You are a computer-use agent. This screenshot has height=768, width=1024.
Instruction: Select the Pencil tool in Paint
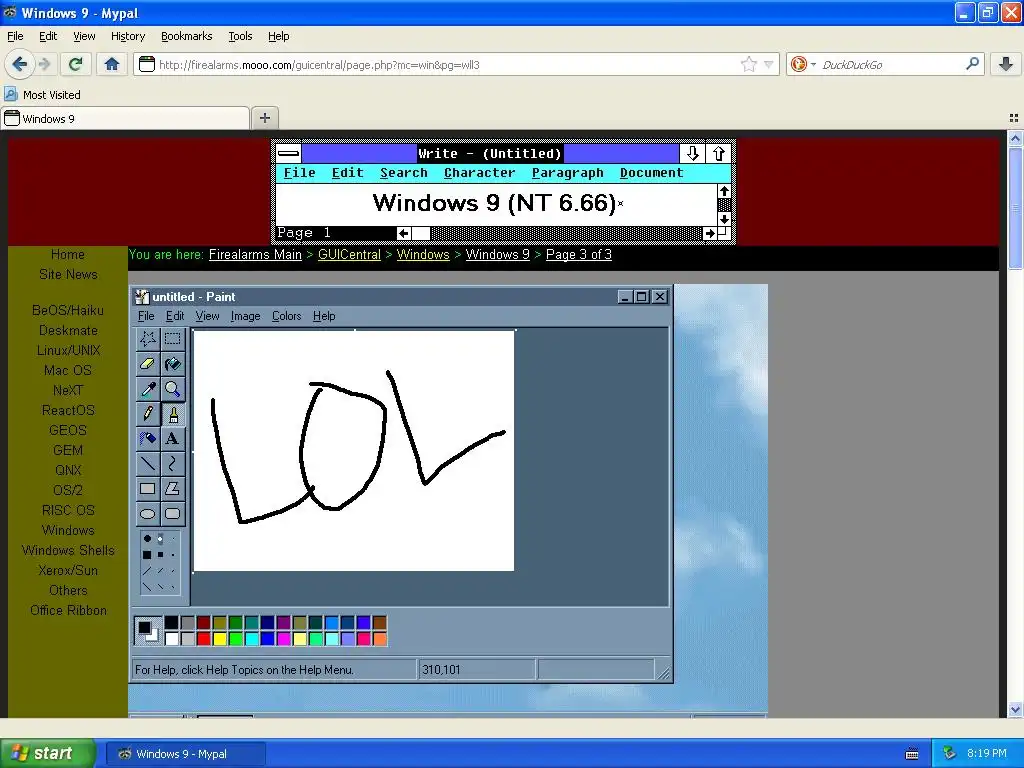point(148,414)
